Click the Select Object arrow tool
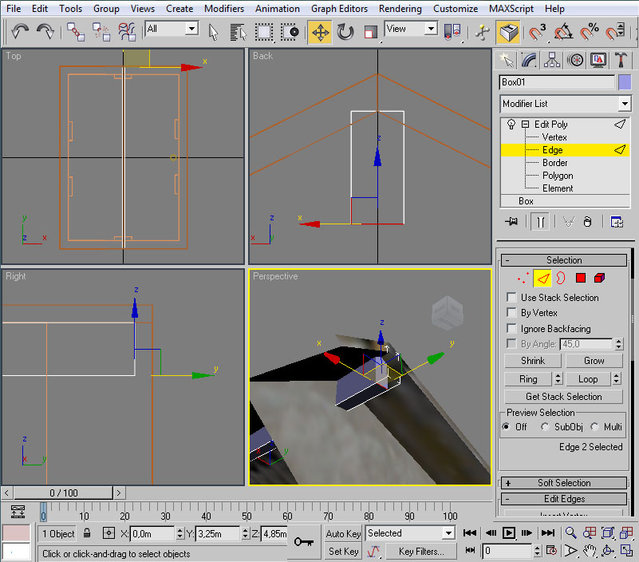This screenshot has height=562, width=639. (x=214, y=31)
